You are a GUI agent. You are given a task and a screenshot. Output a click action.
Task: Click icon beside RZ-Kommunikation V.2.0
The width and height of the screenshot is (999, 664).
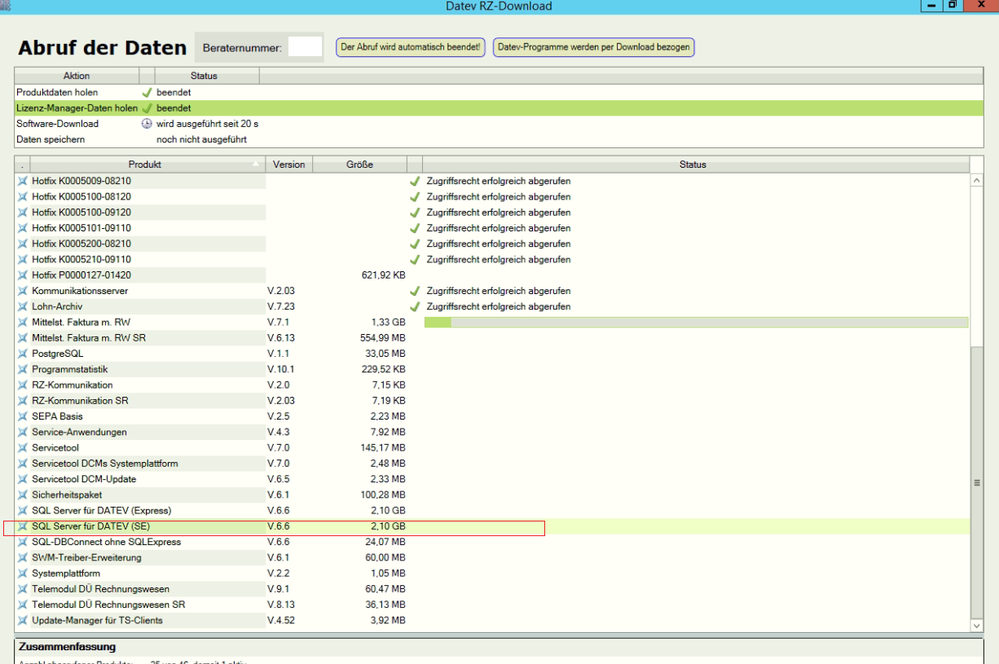point(22,385)
